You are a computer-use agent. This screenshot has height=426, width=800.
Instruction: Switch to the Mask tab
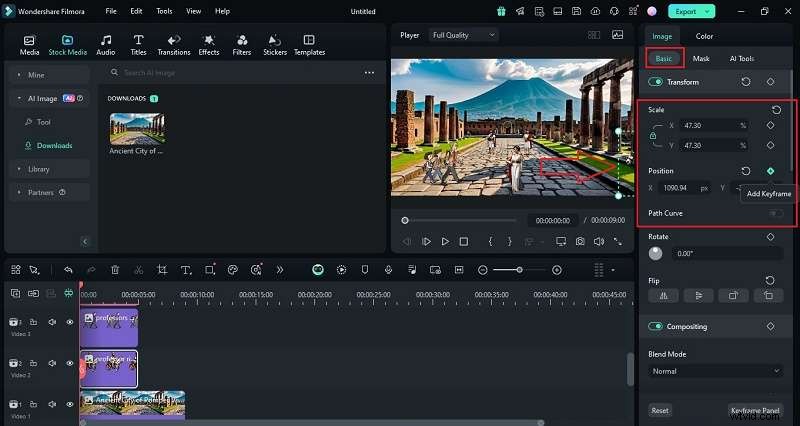pos(701,59)
